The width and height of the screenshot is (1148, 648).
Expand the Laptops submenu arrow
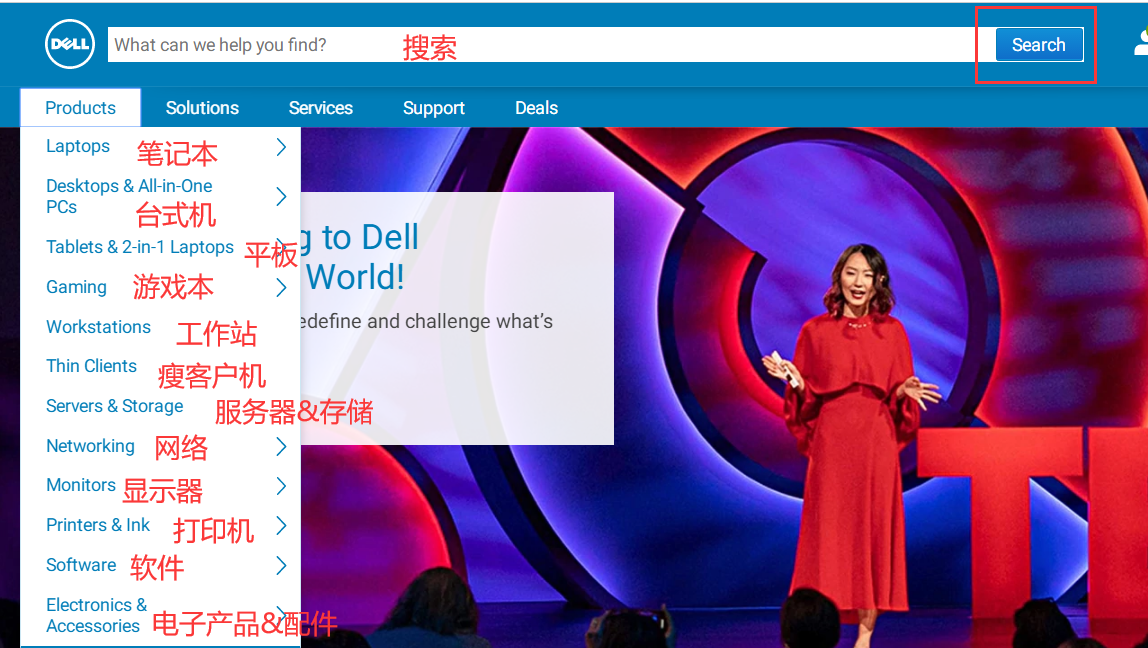(281, 147)
